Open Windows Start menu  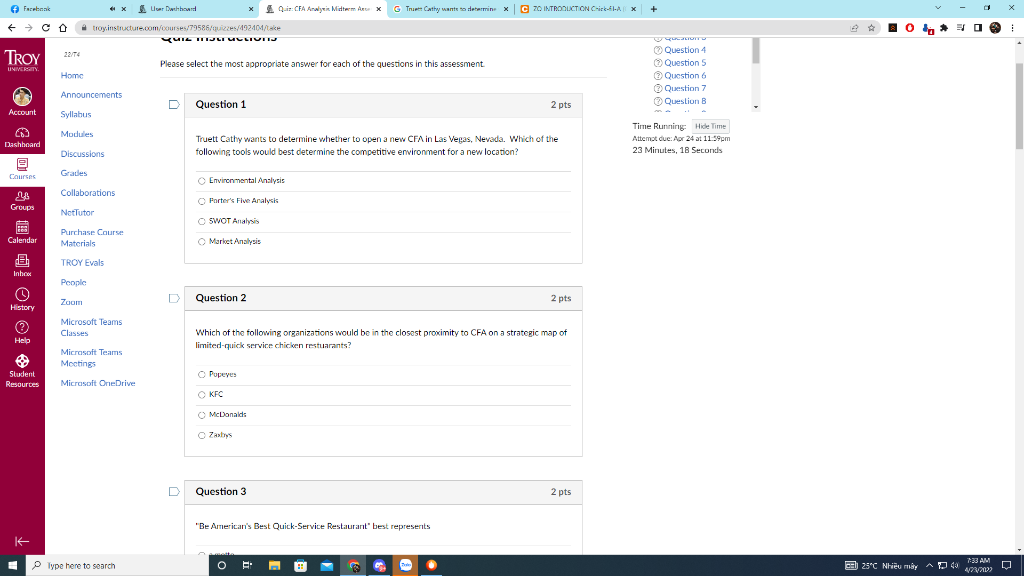[12, 566]
